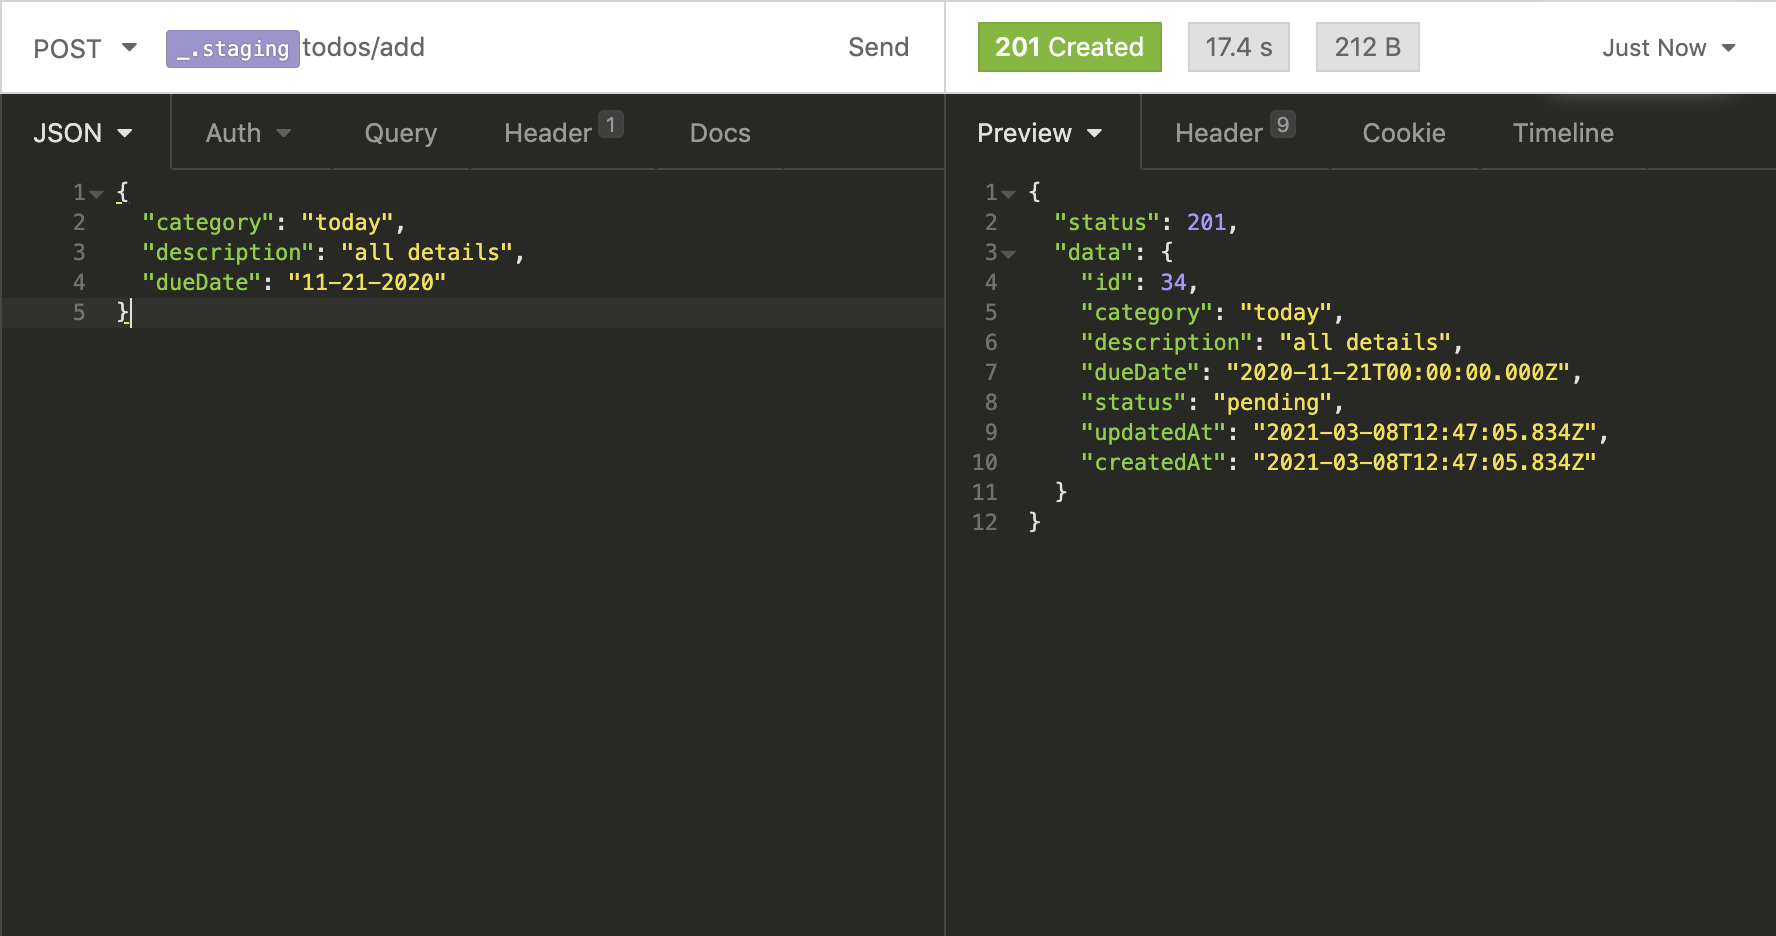Click the 212 B response size badge

[1367, 47]
